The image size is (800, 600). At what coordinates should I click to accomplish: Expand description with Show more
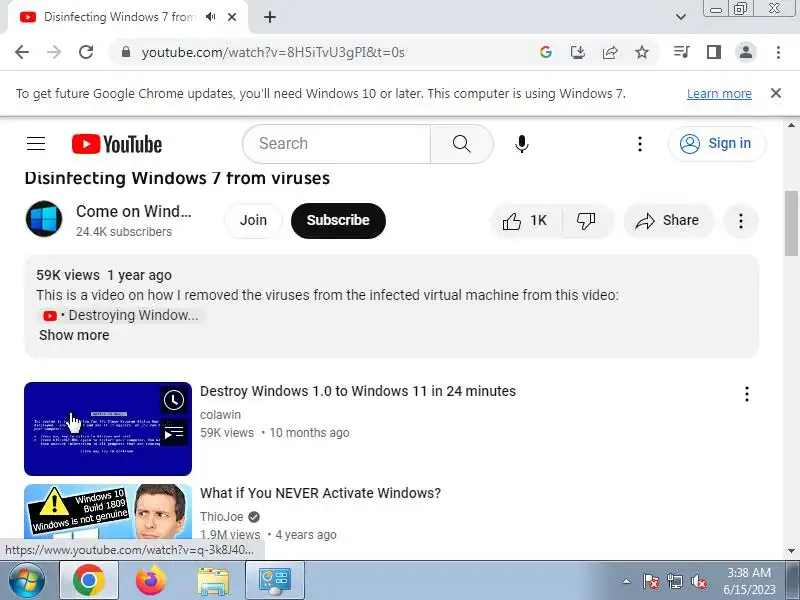tap(74, 335)
